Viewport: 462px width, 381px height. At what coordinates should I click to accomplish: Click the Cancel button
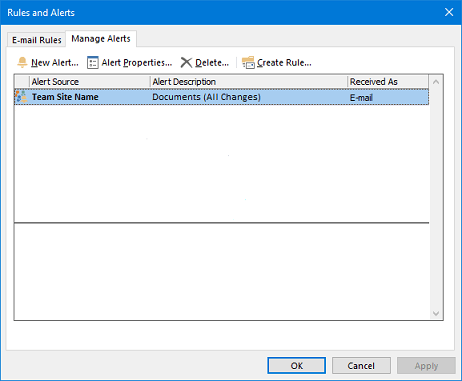click(361, 366)
